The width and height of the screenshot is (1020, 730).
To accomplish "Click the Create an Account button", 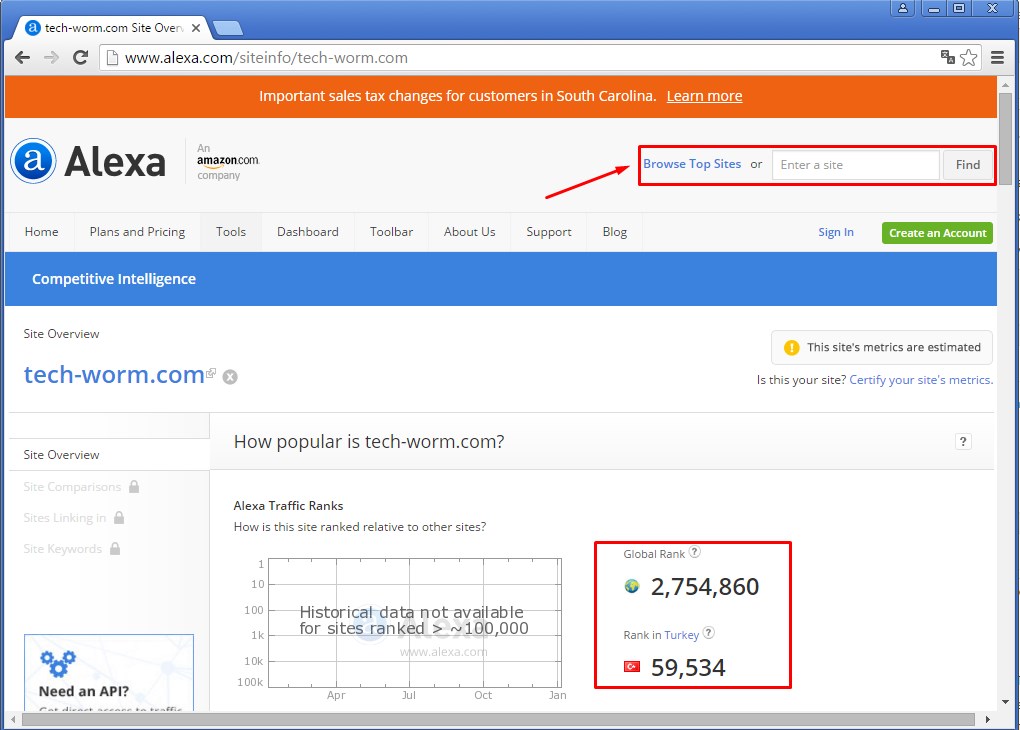I will 937,233.
